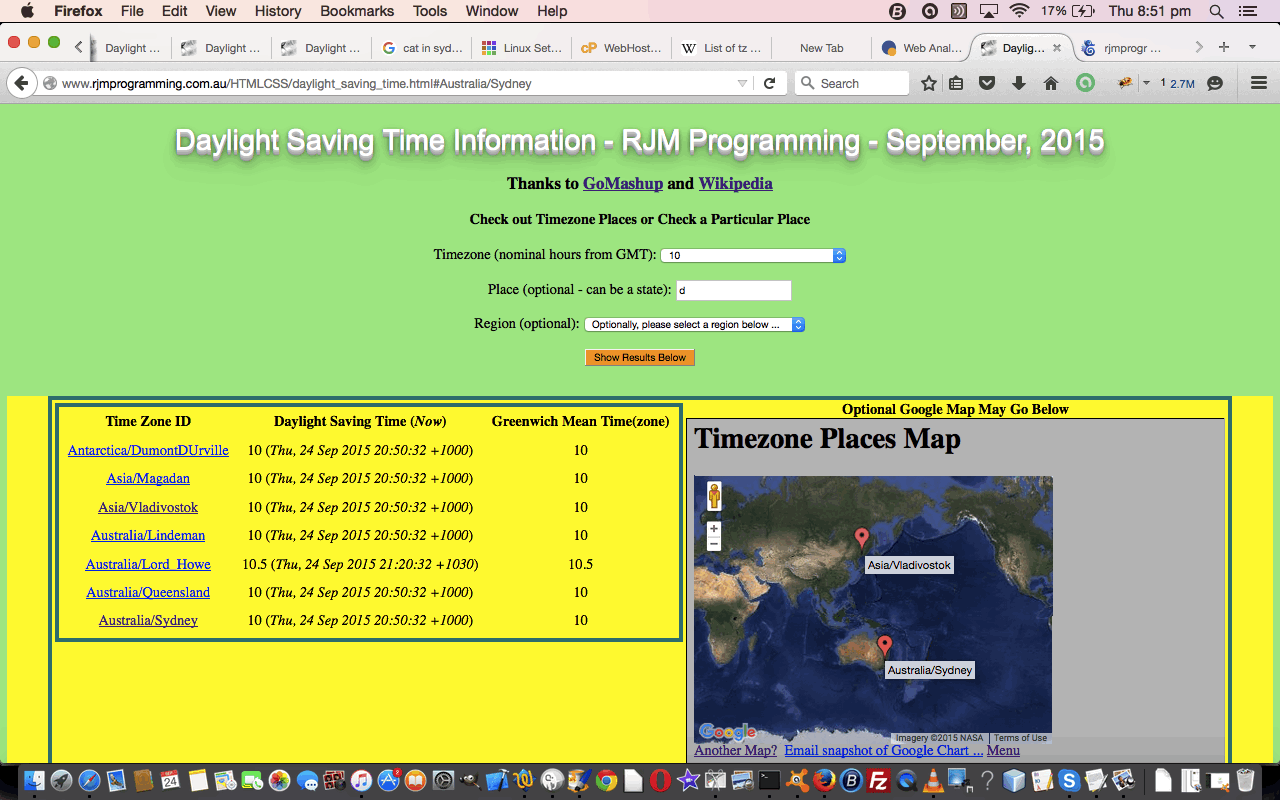Open the Wikipedia link in the header
The image size is (1280, 800).
point(735,183)
